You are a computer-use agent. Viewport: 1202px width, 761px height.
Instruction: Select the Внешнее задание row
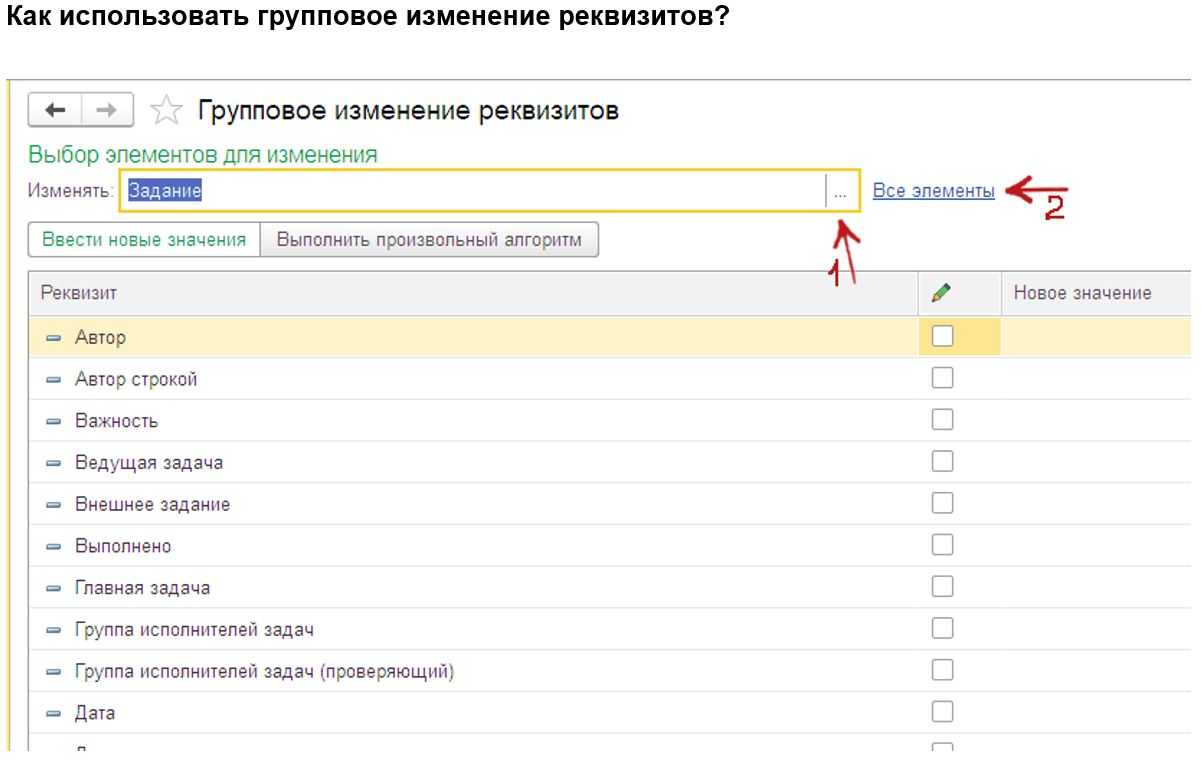(x=152, y=504)
